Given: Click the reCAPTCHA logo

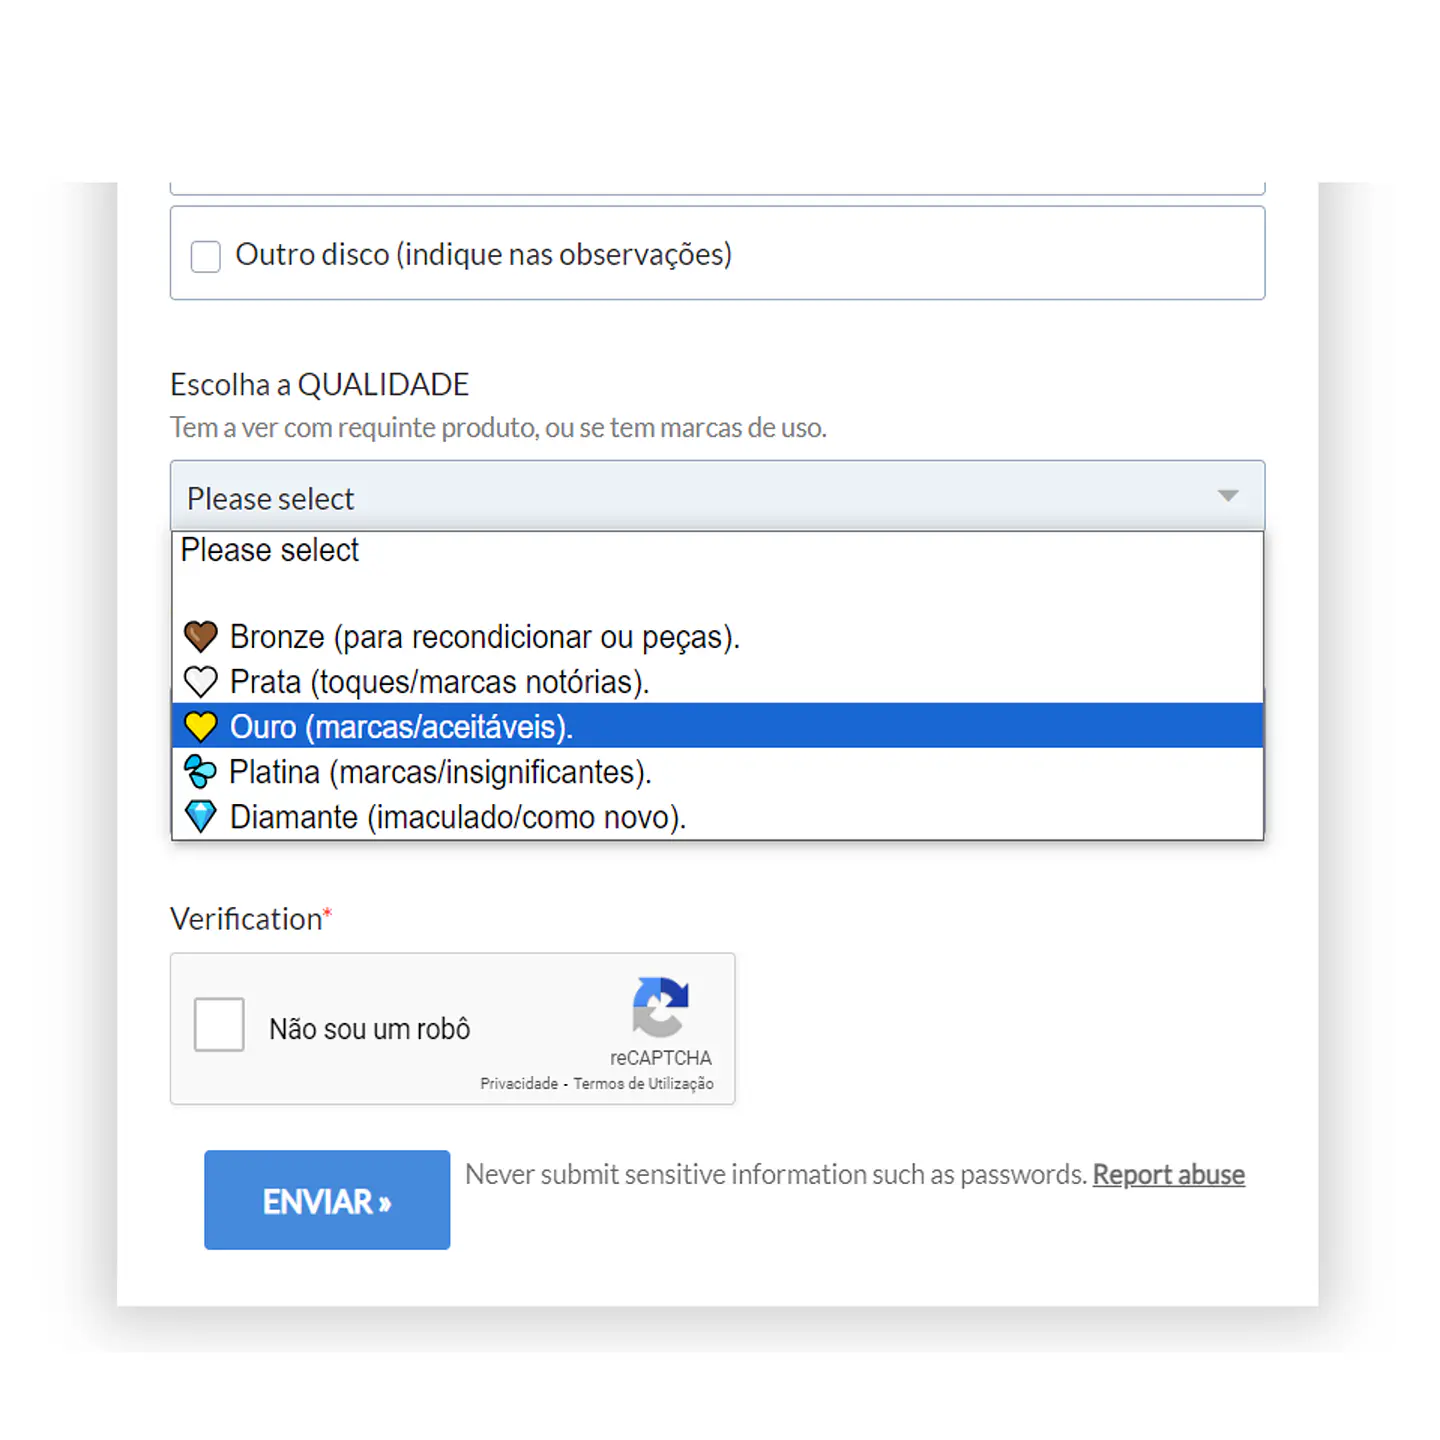Looking at the screenshot, I should pyautogui.click(x=660, y=1007).
